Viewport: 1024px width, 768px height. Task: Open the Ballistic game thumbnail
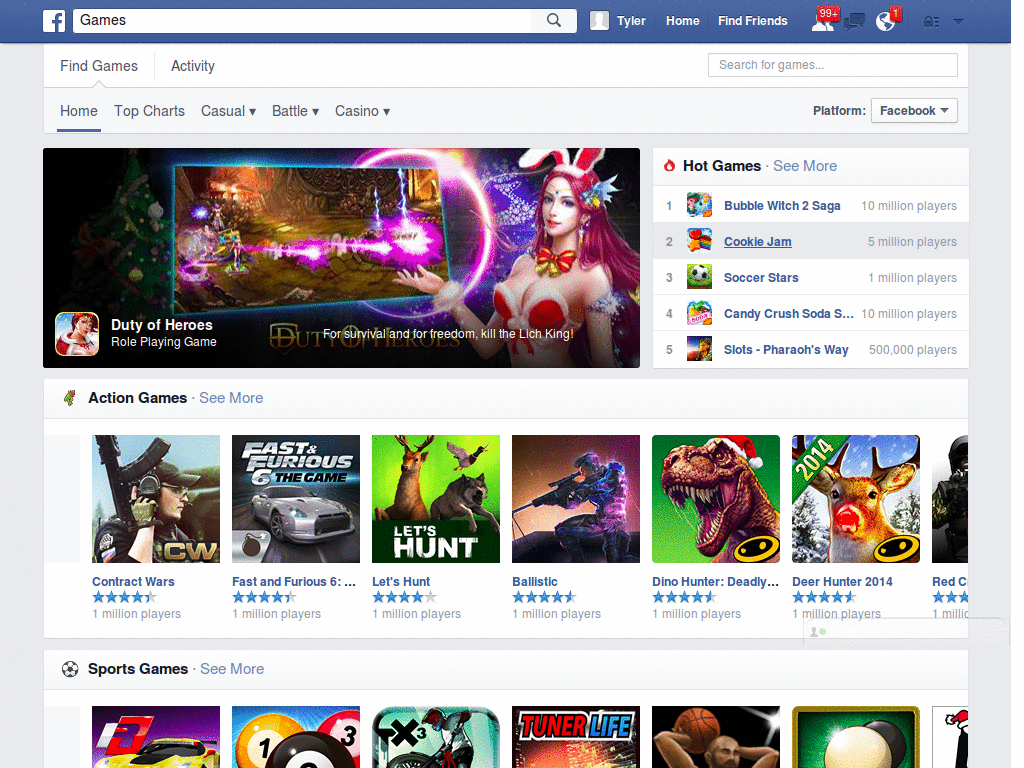pyautogui.click(x=576, y=499)
